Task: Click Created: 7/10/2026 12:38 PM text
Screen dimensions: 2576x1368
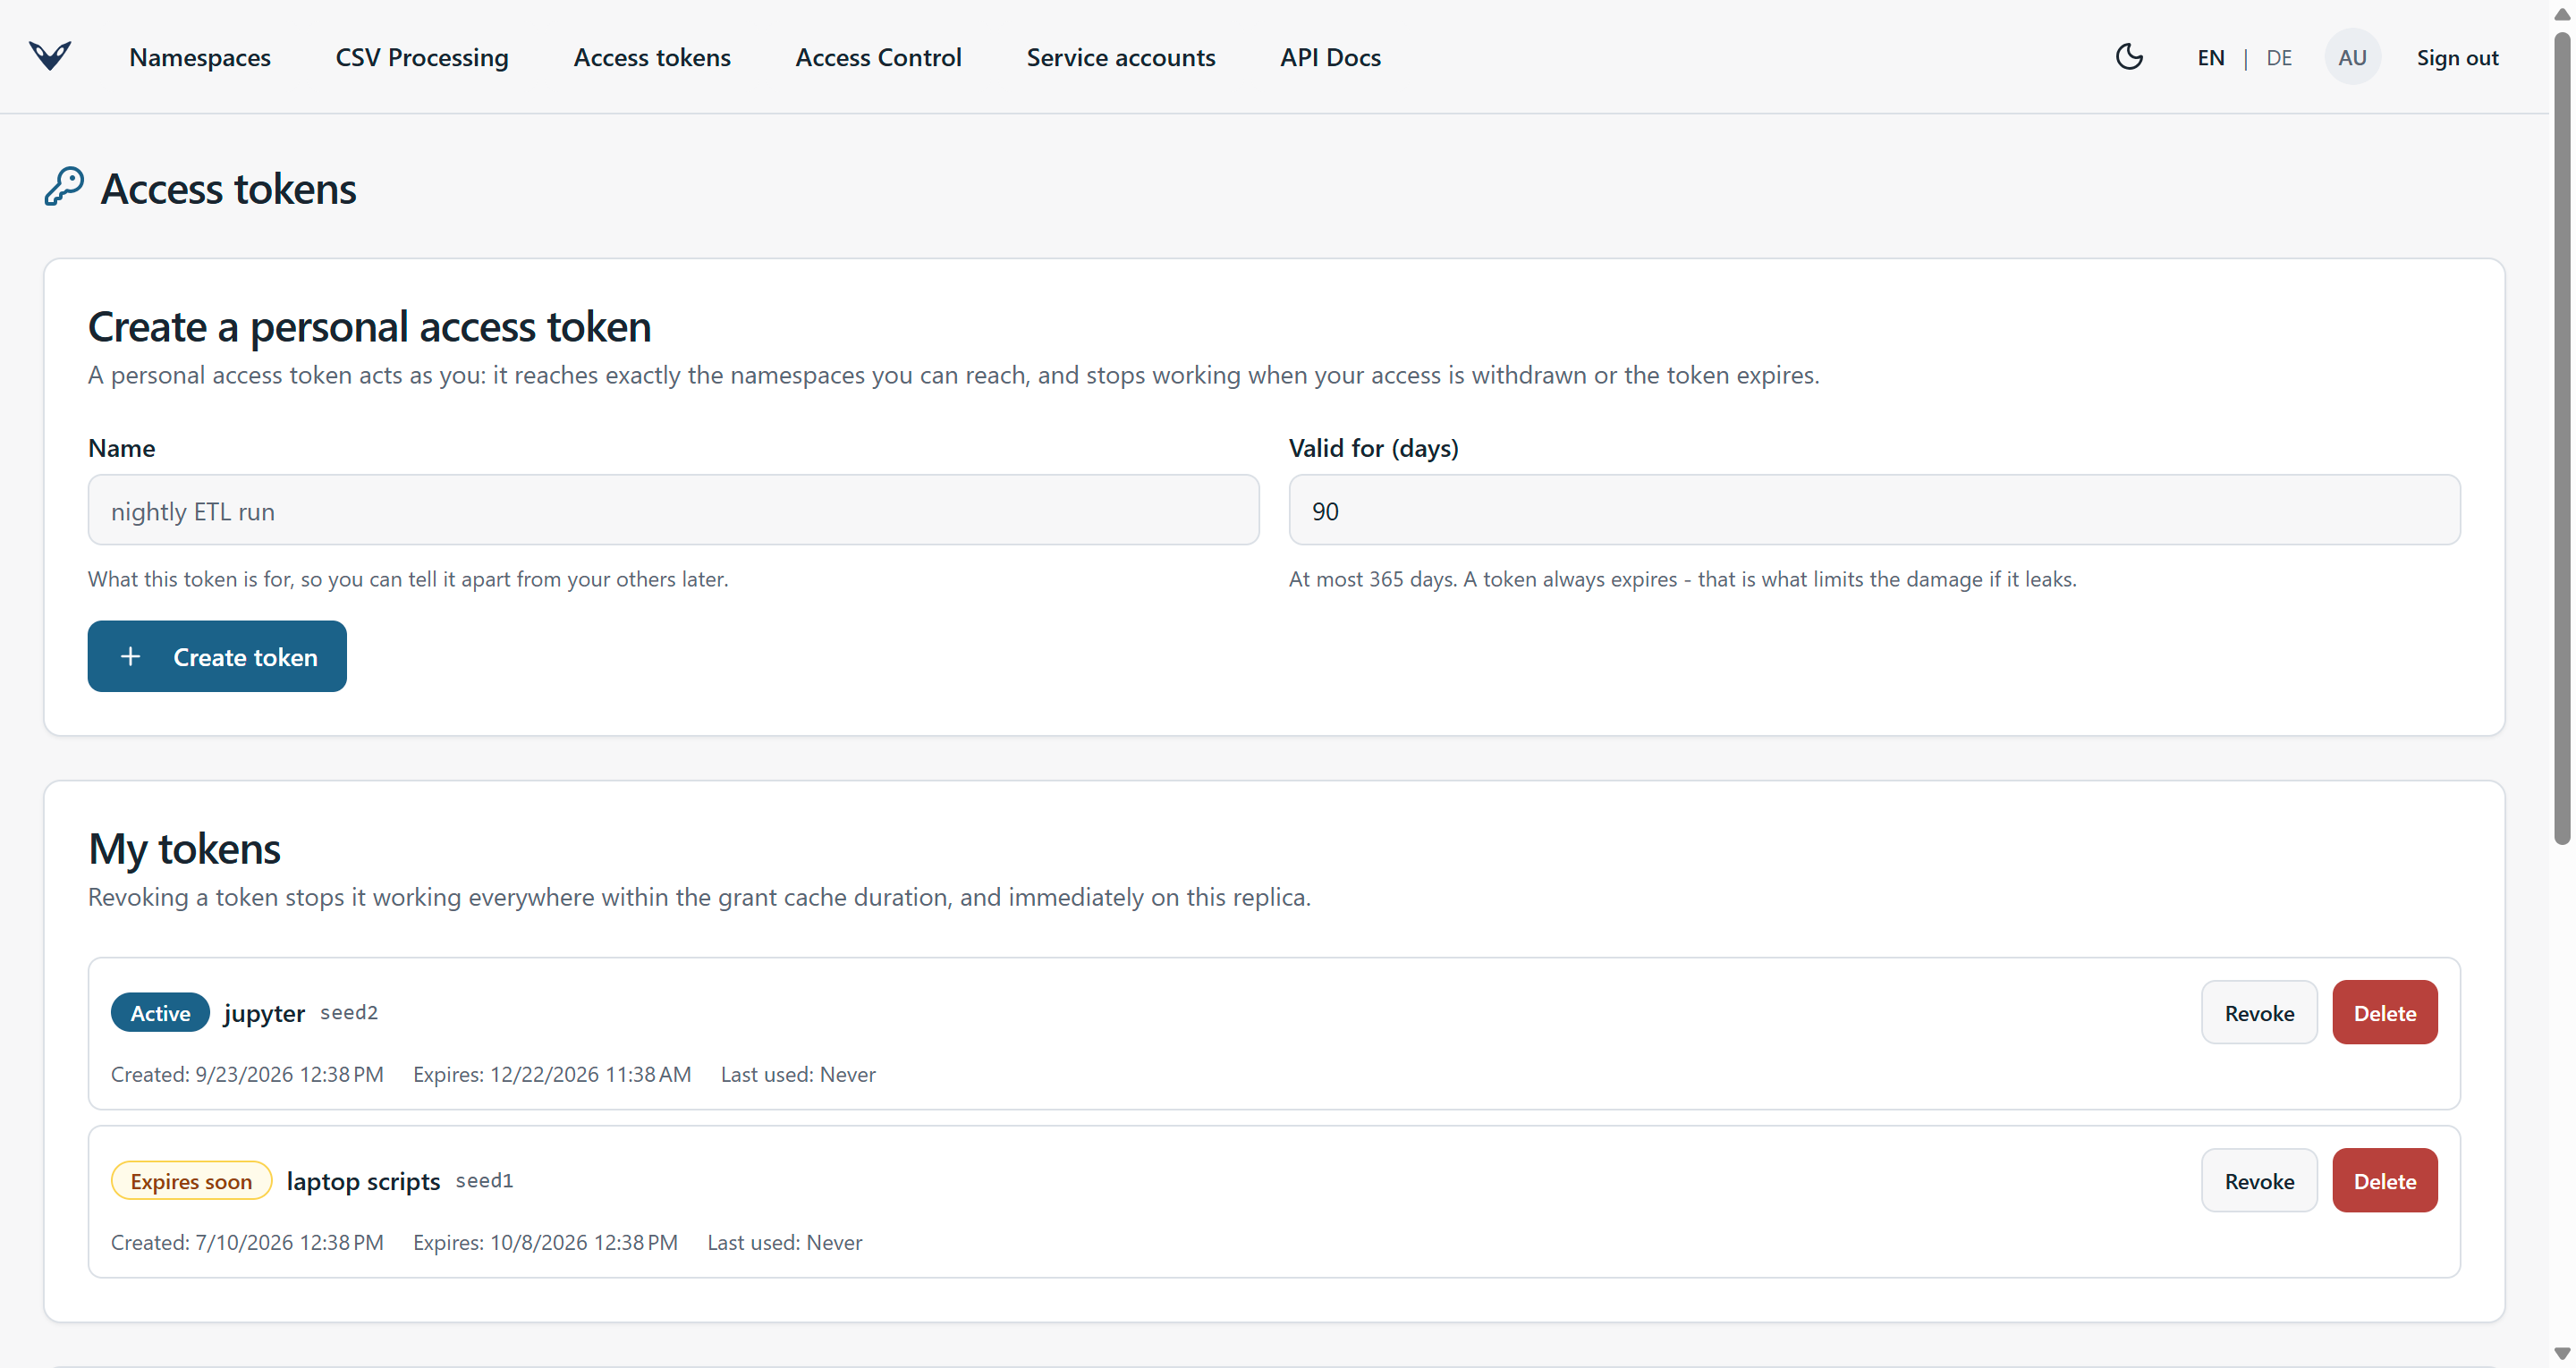Action: [247, 1242]
